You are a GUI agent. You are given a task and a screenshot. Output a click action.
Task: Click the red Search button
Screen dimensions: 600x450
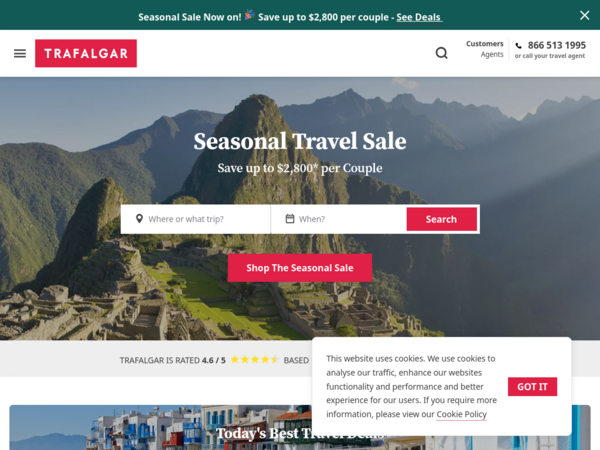click(x=442, y=219)
